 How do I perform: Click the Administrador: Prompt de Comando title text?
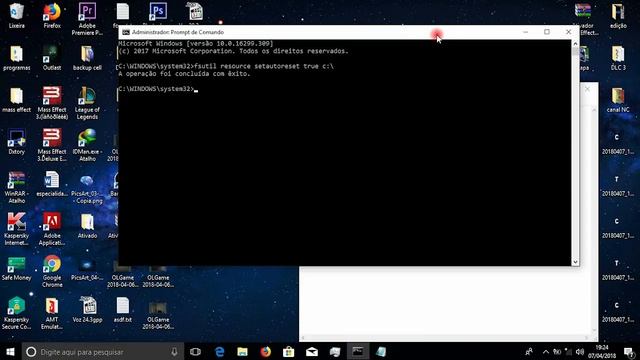[178, 32]
